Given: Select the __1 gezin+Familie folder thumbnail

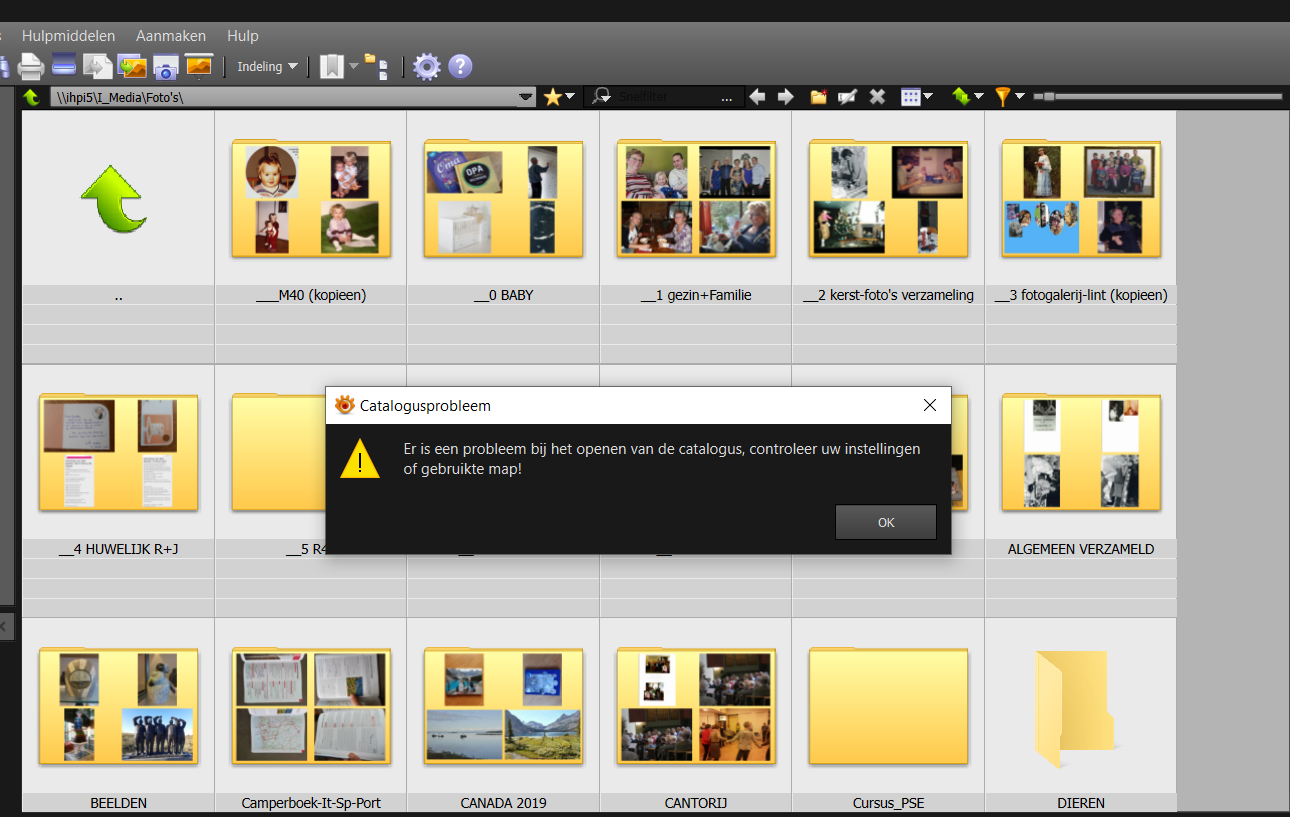Looking at the screenshot, I should (x=696, y=199).
